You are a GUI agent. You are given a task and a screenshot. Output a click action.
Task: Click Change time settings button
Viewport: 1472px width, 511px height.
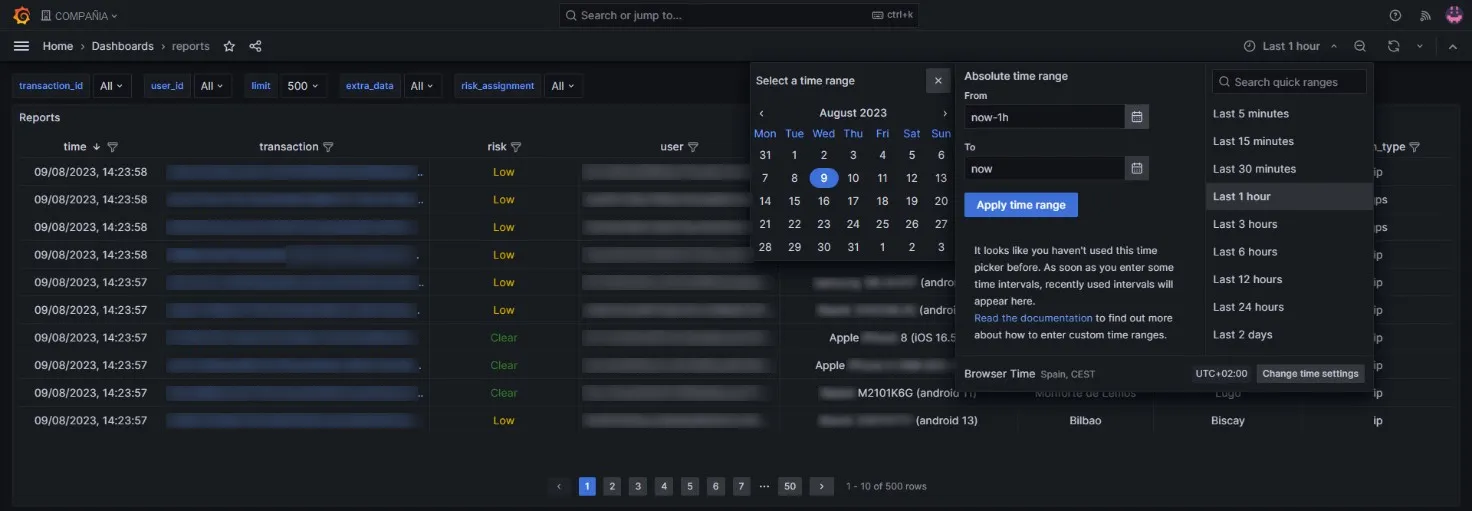click(1310, 374)
